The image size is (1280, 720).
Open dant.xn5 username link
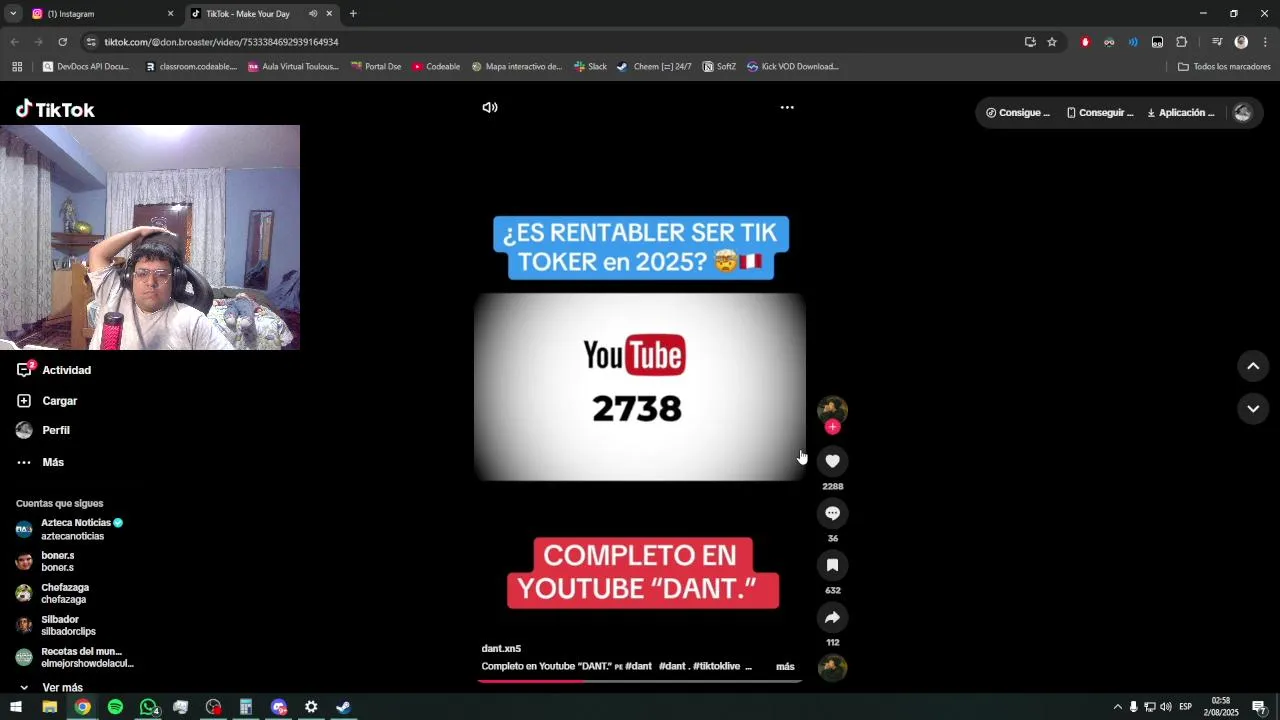pyautogui.click(x=501, y=648)
